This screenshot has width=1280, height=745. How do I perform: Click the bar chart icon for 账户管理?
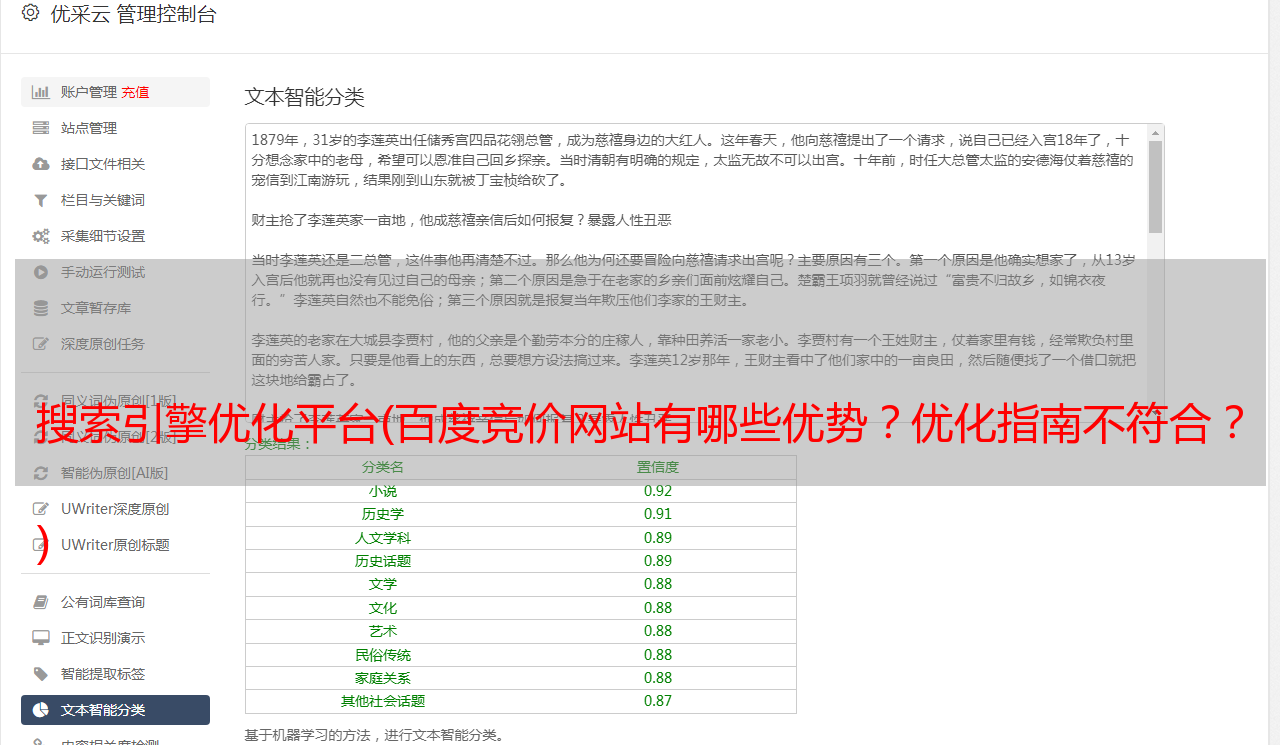click(x=41, y=92)
